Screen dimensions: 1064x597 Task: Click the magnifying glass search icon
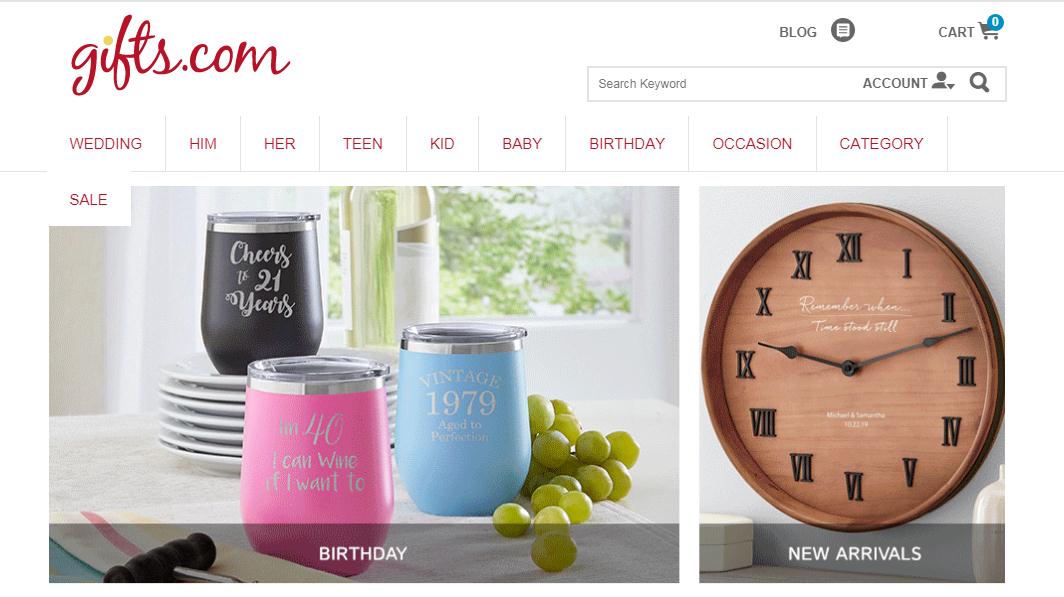[x=979, y=83]
